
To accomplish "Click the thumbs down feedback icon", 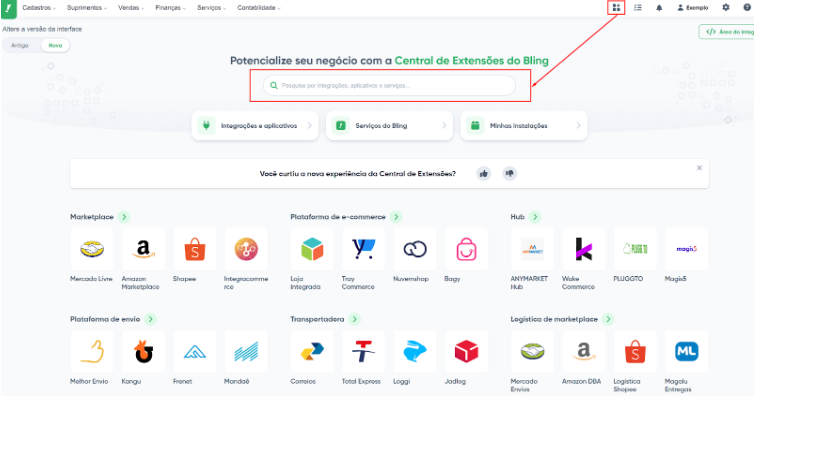I will [x=510, y=173].
